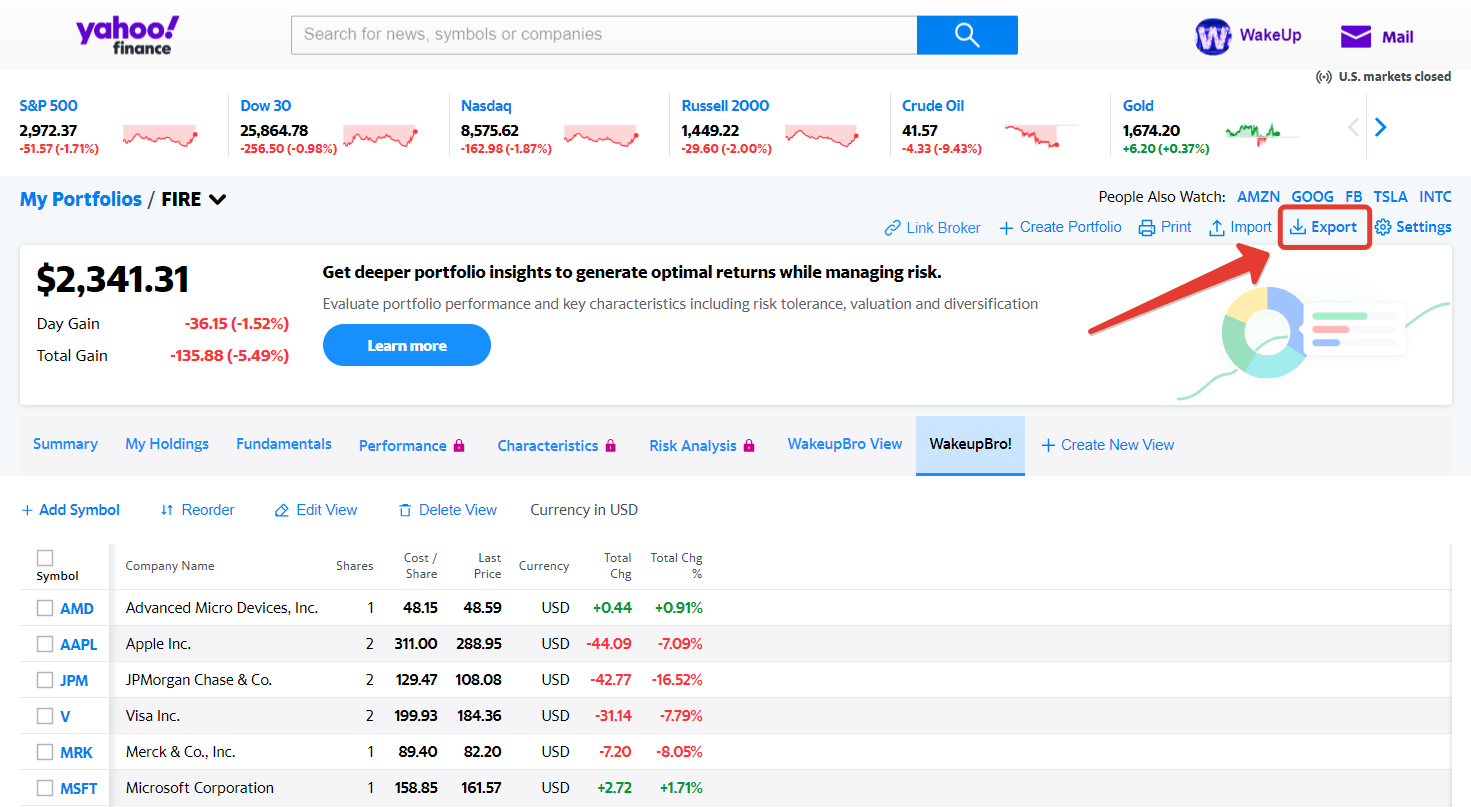Click the previous arrow in market ticker
This screenshot has height=807, width=1471.
(1354, 127)
